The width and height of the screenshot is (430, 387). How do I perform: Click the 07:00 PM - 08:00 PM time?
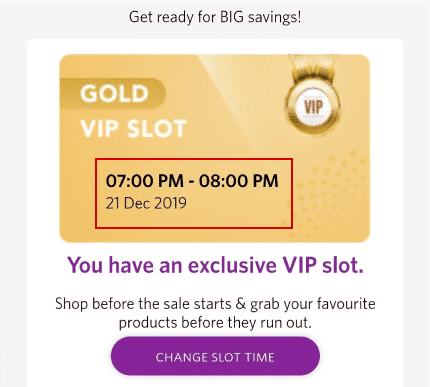point(192,181)
